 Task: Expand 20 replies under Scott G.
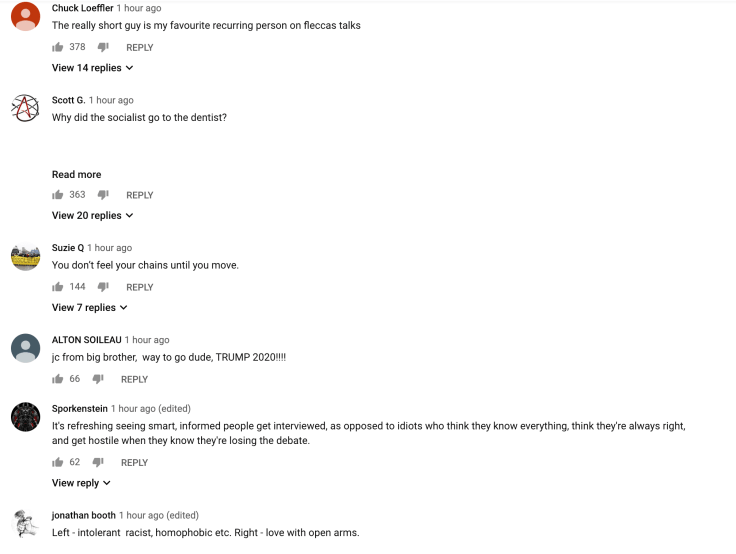(92, 216)
